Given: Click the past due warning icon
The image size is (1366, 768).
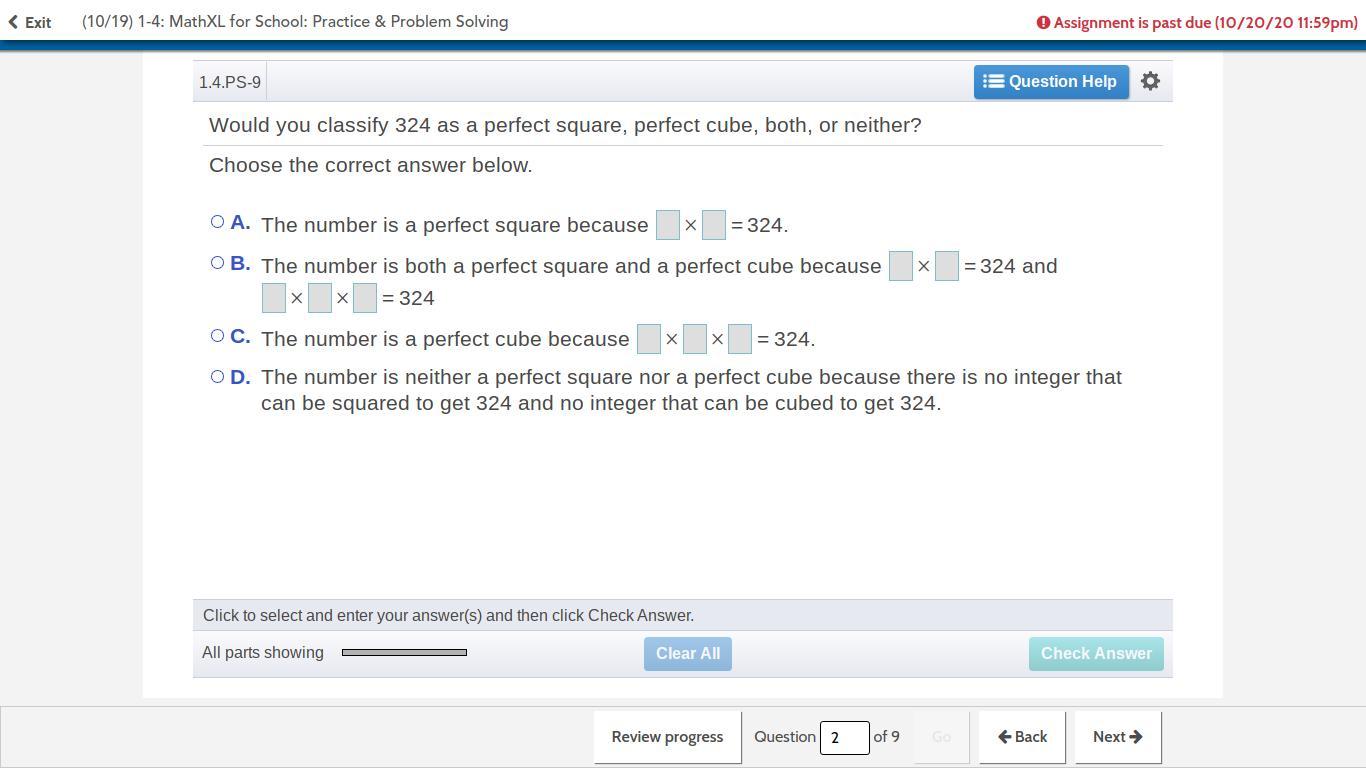Looking at the screenshot, I should (x=1043, y=23).
